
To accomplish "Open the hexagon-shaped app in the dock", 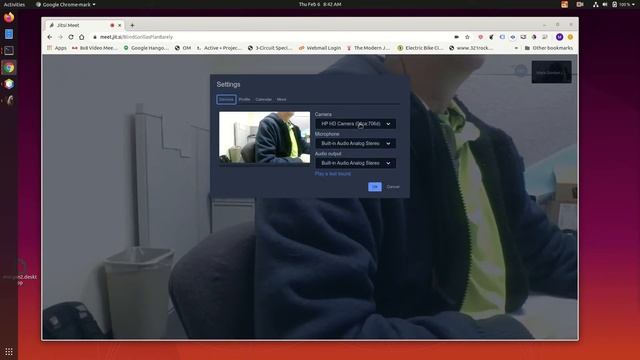I will (9, 84).
